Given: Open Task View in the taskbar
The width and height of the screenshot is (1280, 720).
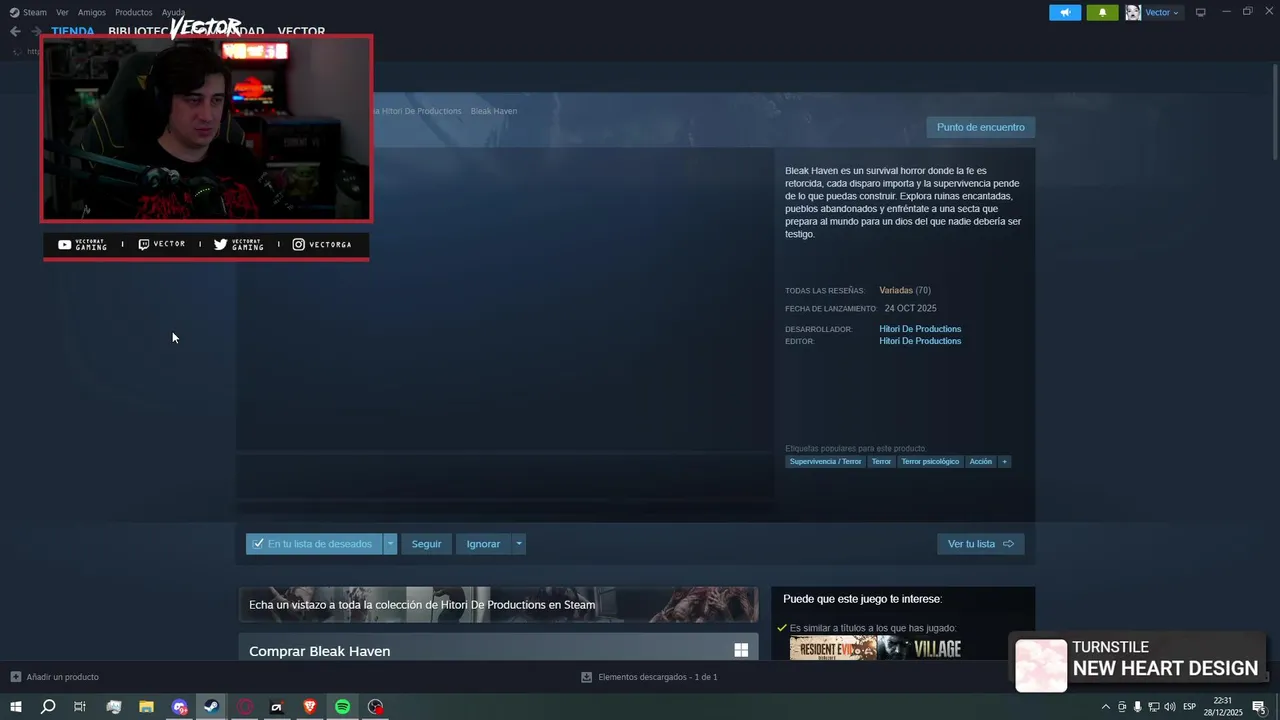Looking at the screenshot, I should coord(80,707).
